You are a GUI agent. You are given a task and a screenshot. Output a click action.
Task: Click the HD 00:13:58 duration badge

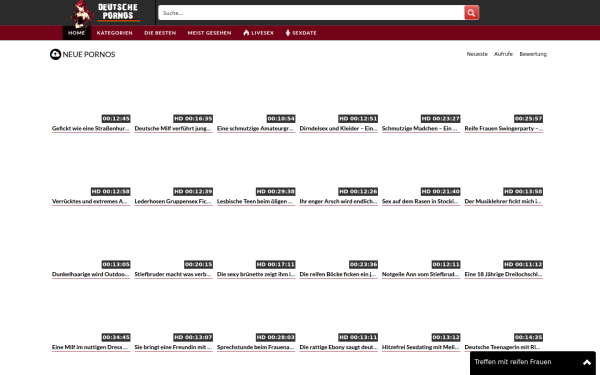pyautogui.click(x=523, y=191)
